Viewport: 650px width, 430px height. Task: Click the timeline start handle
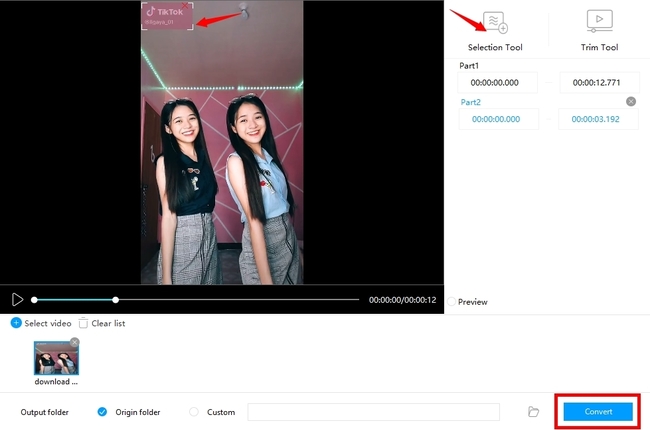[x=34, y=300]
